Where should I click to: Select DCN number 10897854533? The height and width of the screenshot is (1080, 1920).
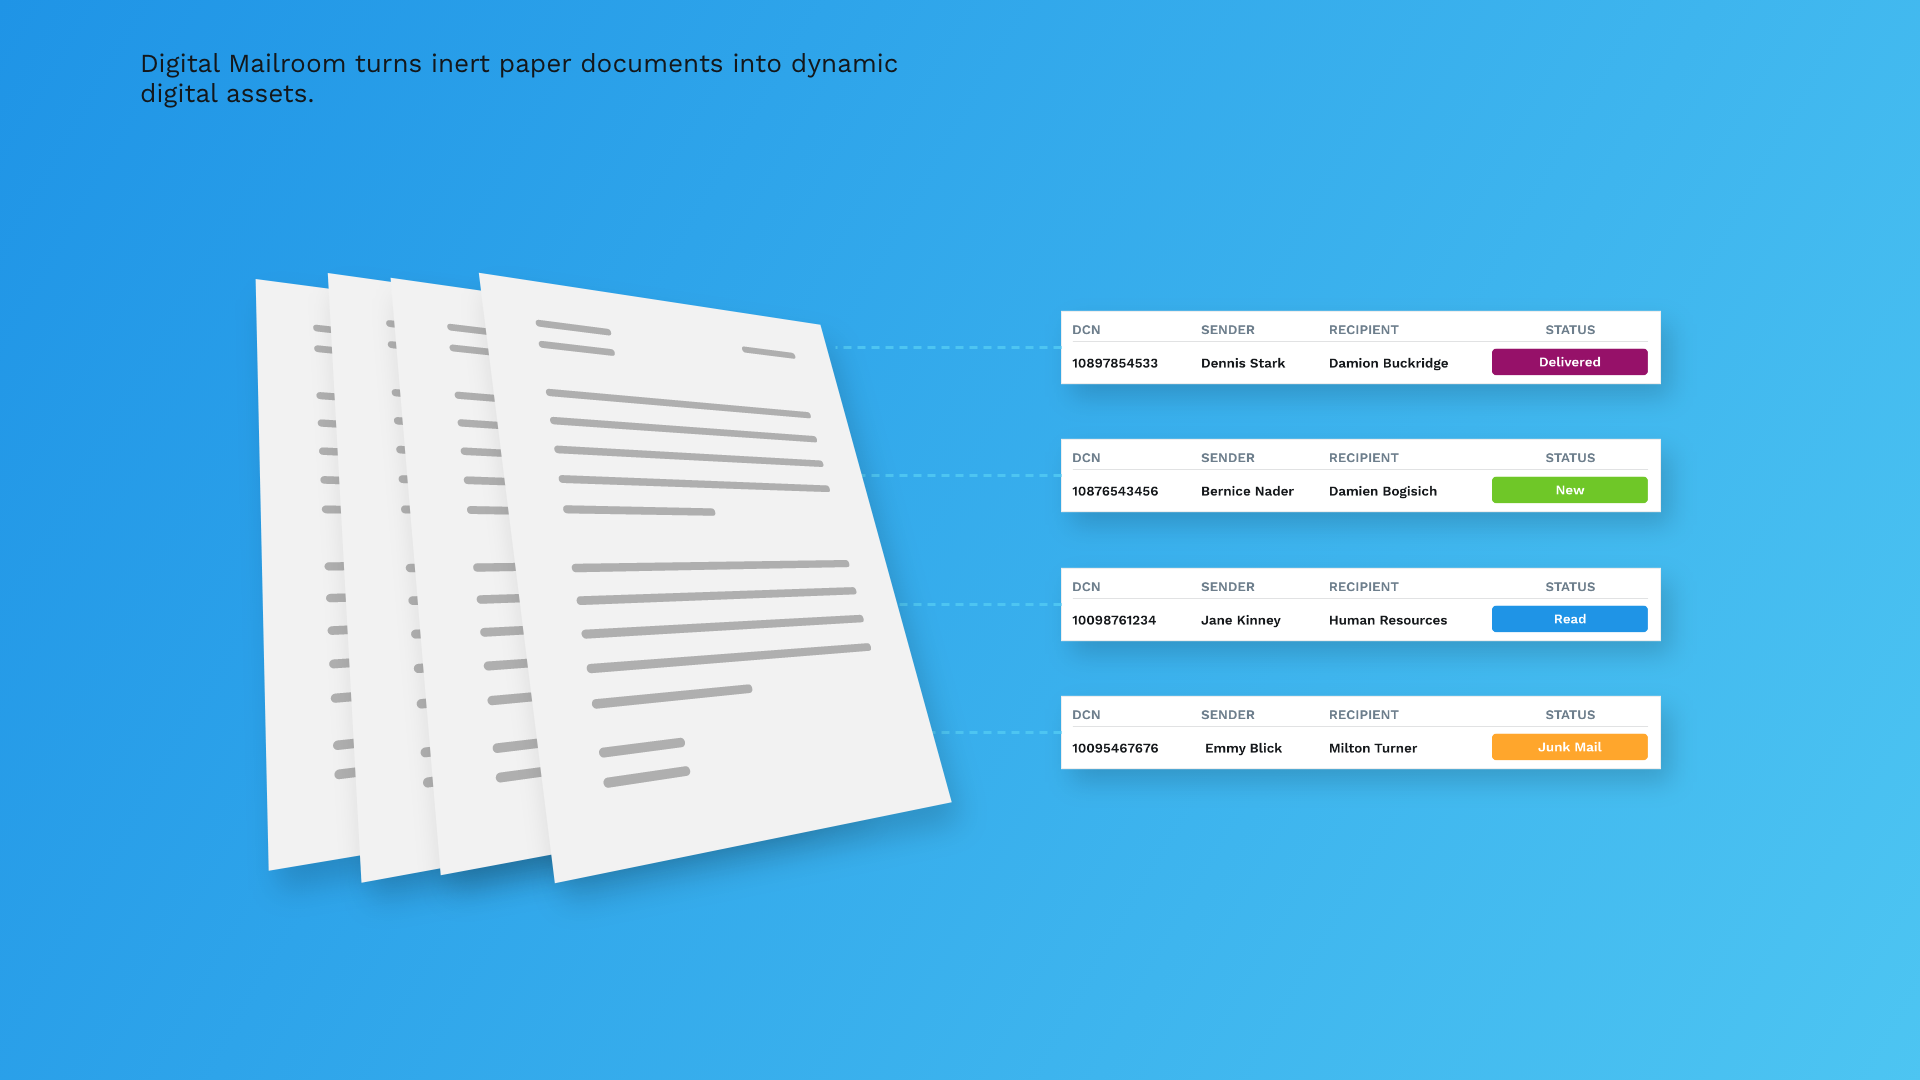(x=1114, y=363)
